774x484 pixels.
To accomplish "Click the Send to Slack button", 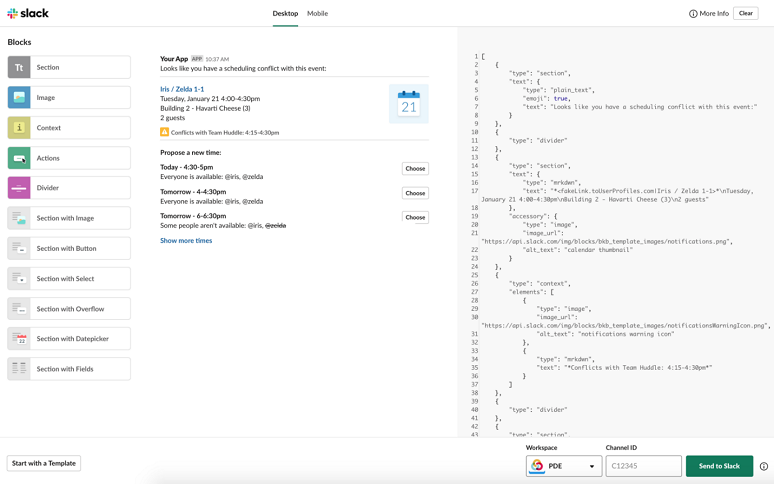I will point(719,466).
